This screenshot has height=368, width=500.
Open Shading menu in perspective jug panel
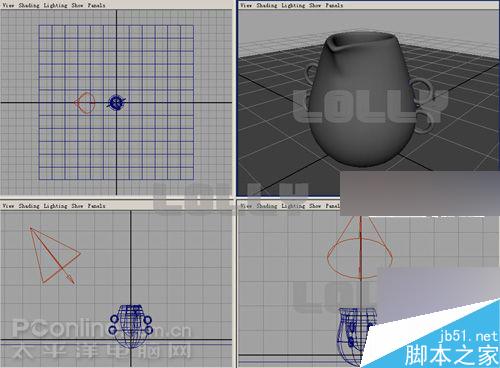[267, 5]
